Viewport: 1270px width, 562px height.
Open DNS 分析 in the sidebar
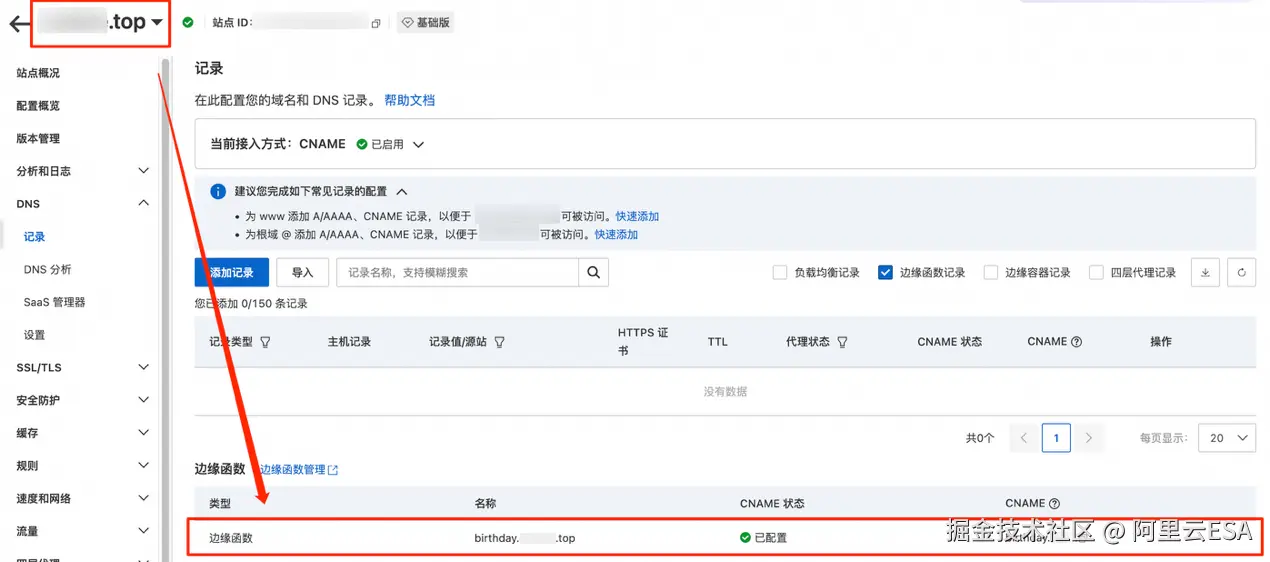[x=48, y=270]
